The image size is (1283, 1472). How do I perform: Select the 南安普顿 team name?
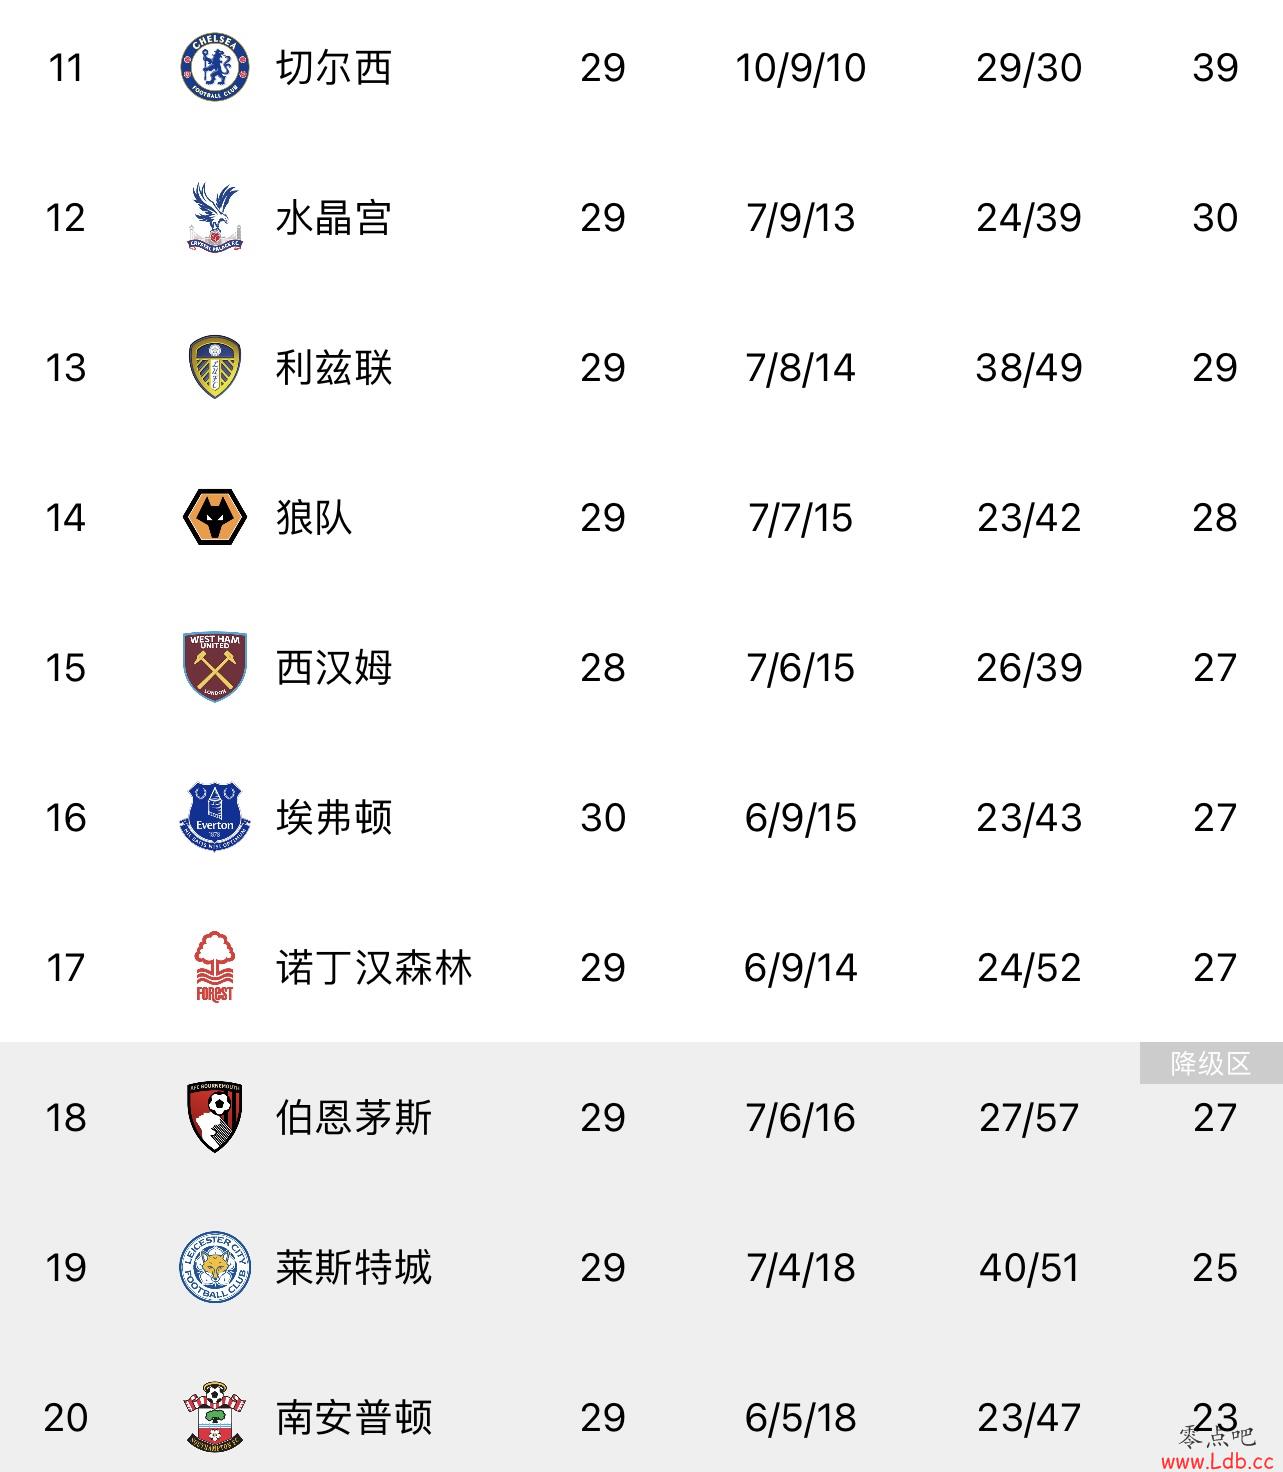(354, 1417)
